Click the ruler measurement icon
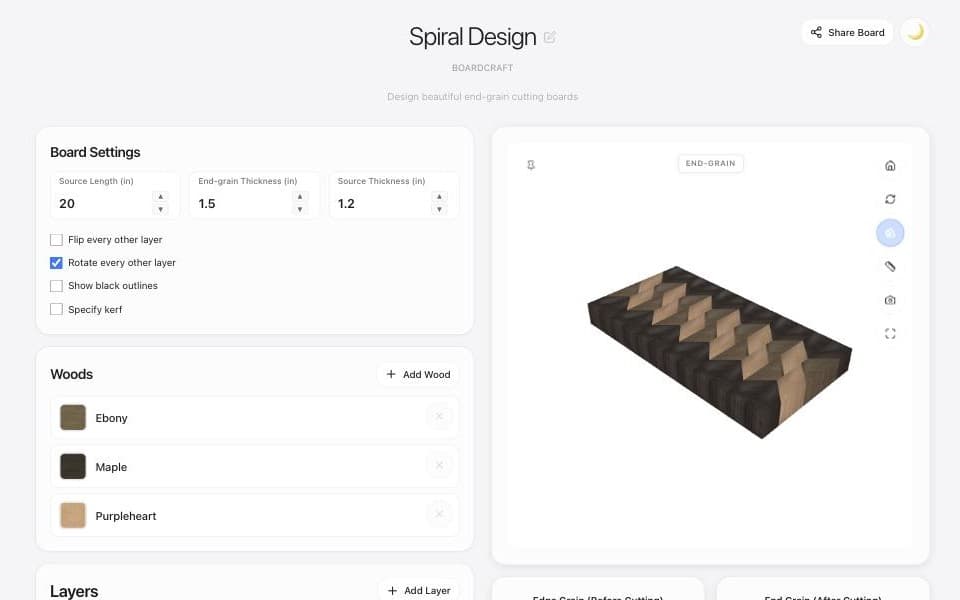 pyautogui.click(x=890, y=266)
